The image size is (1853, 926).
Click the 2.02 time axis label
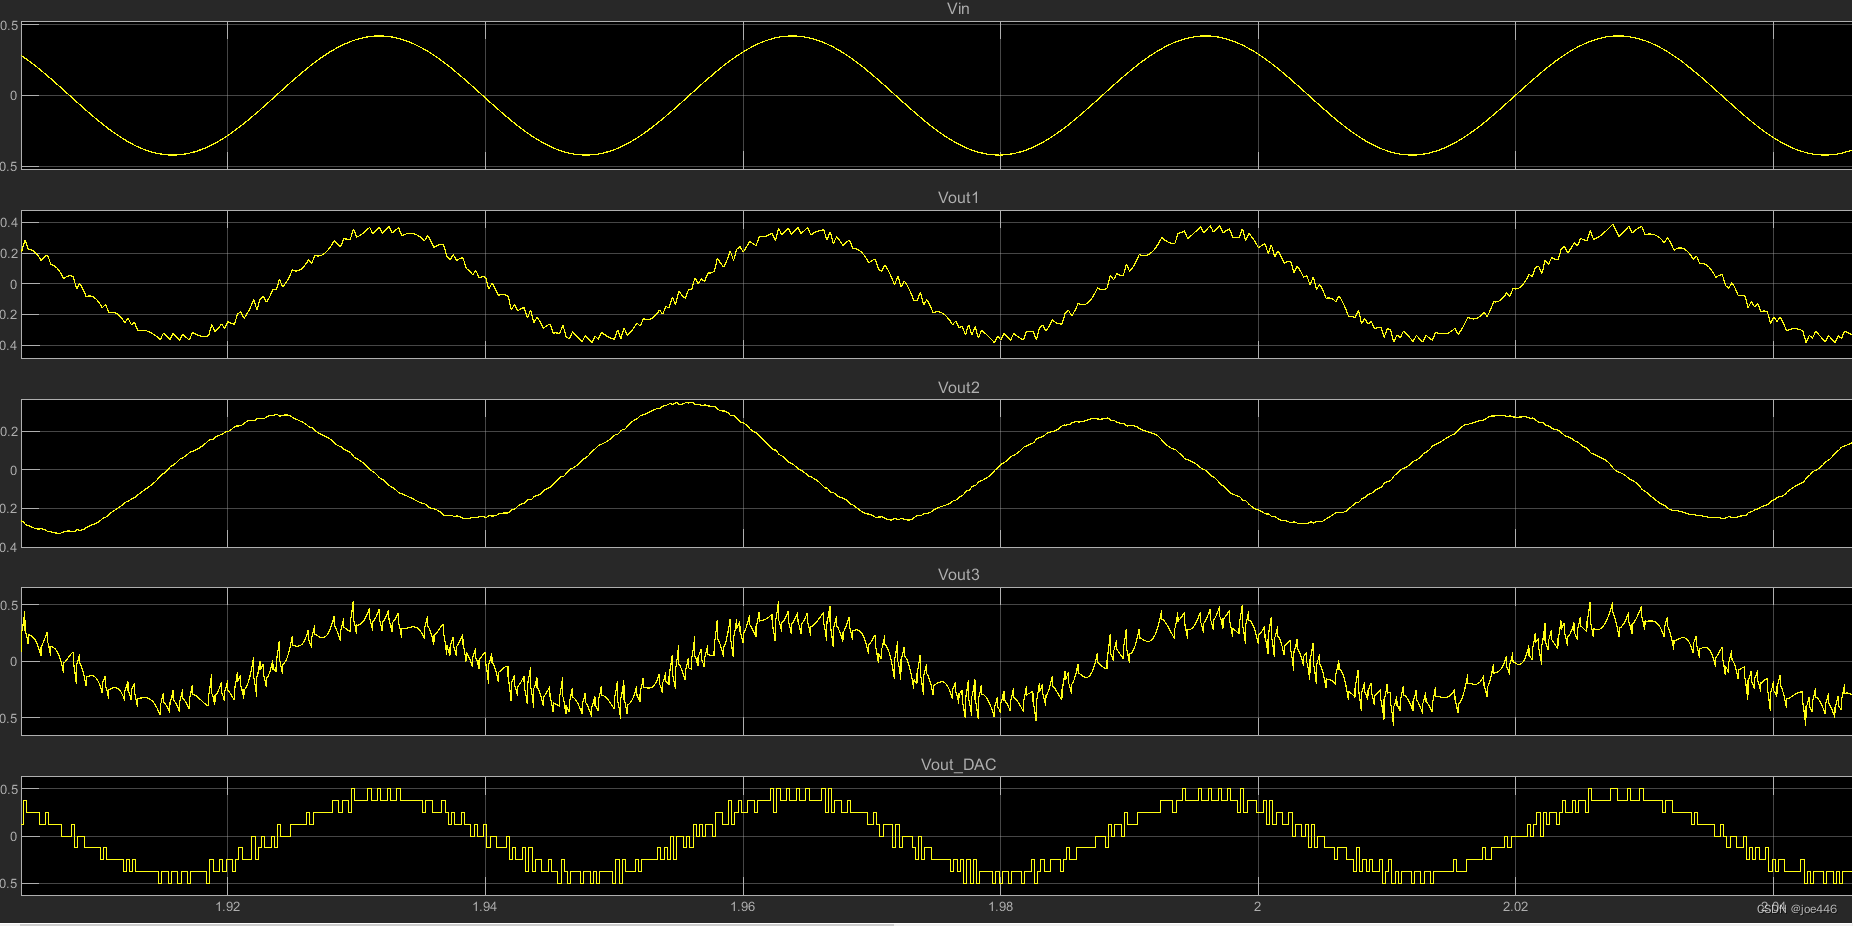tap(1516, 908)
